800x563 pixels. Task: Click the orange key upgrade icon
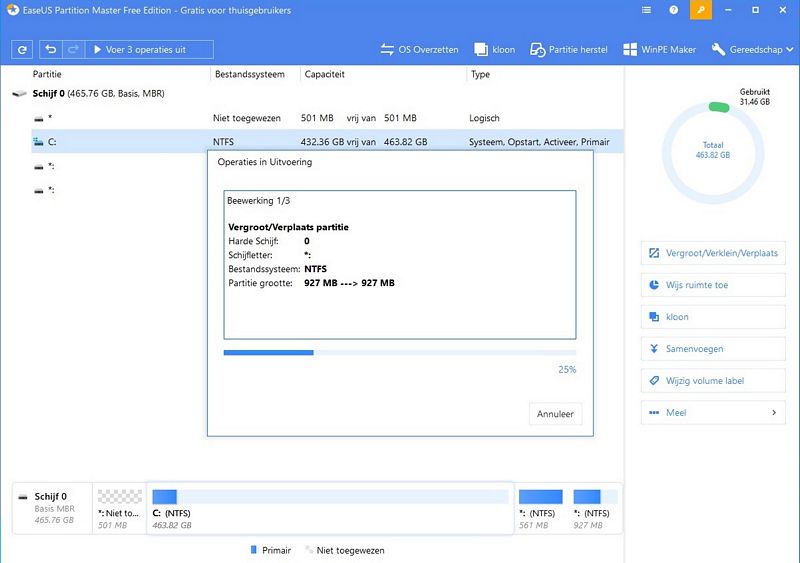pos(701,10)
